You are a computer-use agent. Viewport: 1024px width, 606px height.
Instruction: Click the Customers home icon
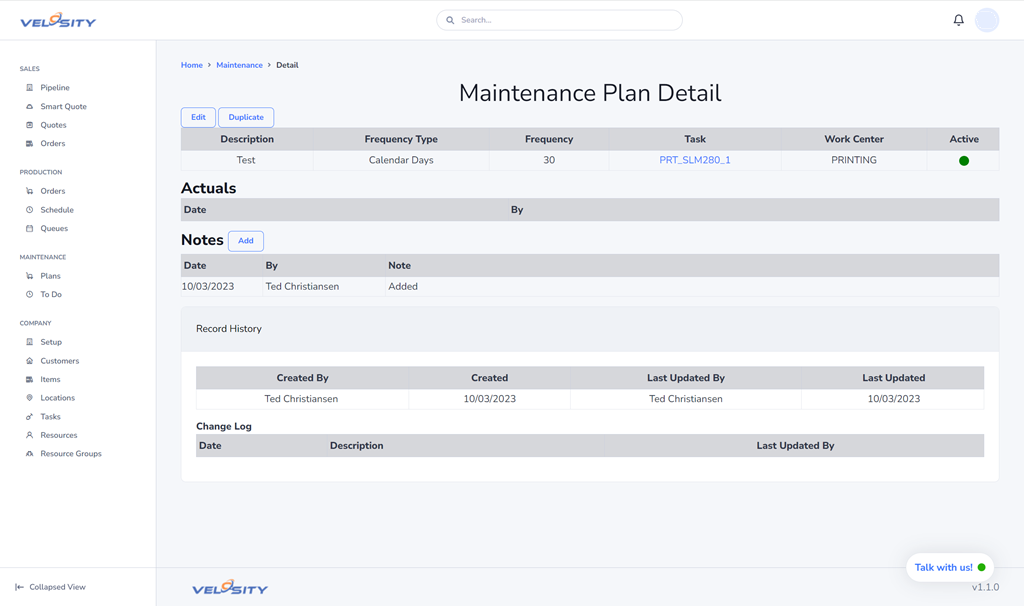coord(29,361)
